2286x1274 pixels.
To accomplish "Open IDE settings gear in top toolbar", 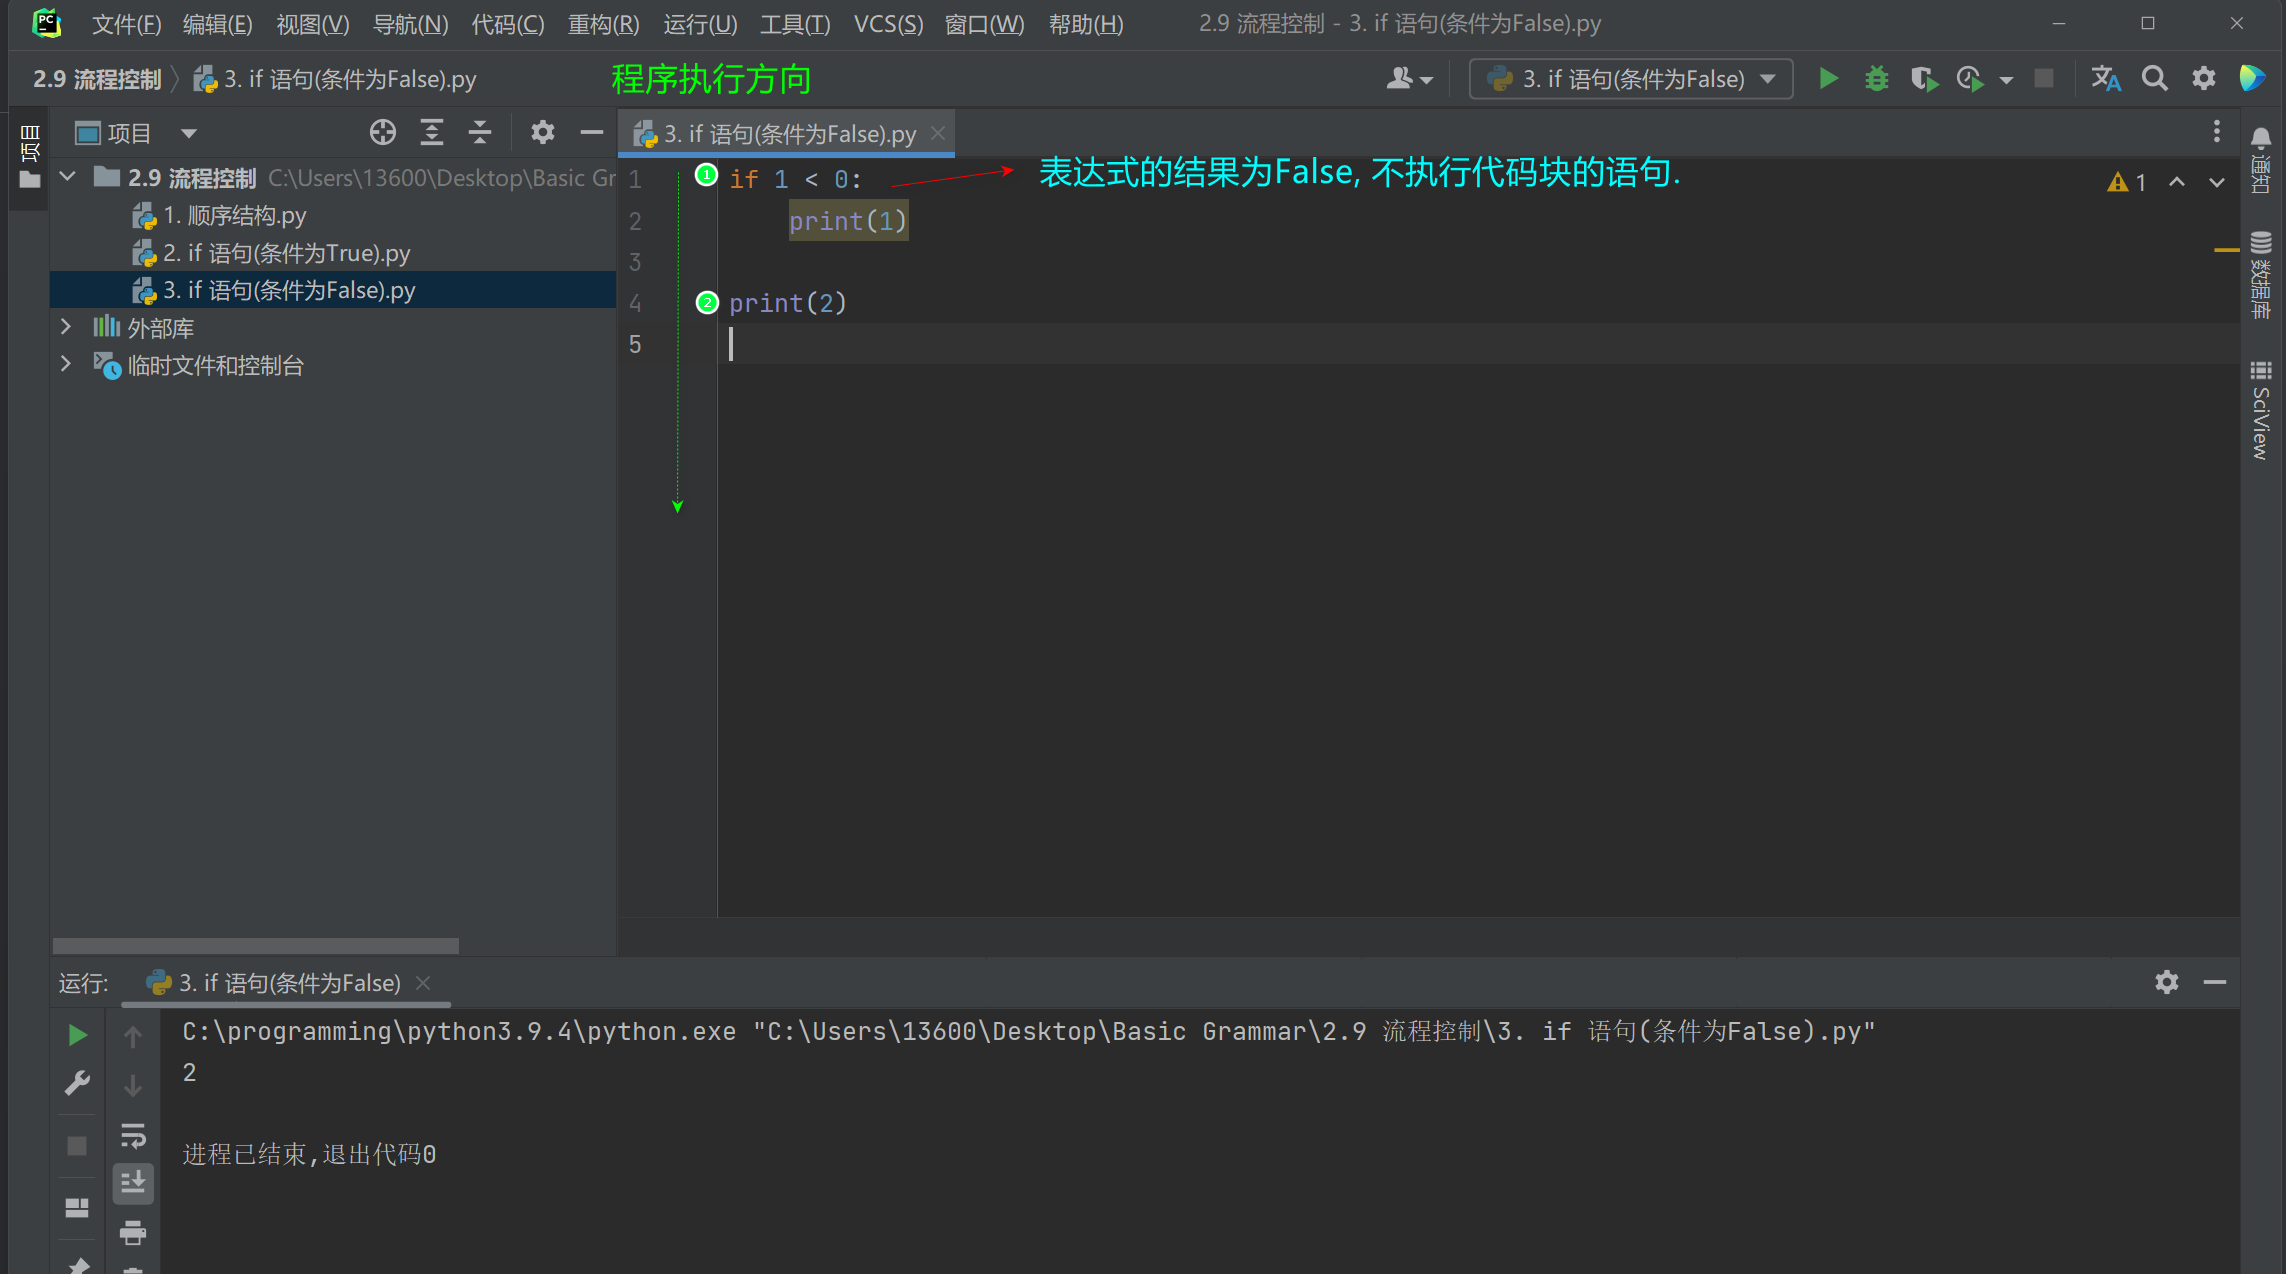I will click(x=2204, y=79).
